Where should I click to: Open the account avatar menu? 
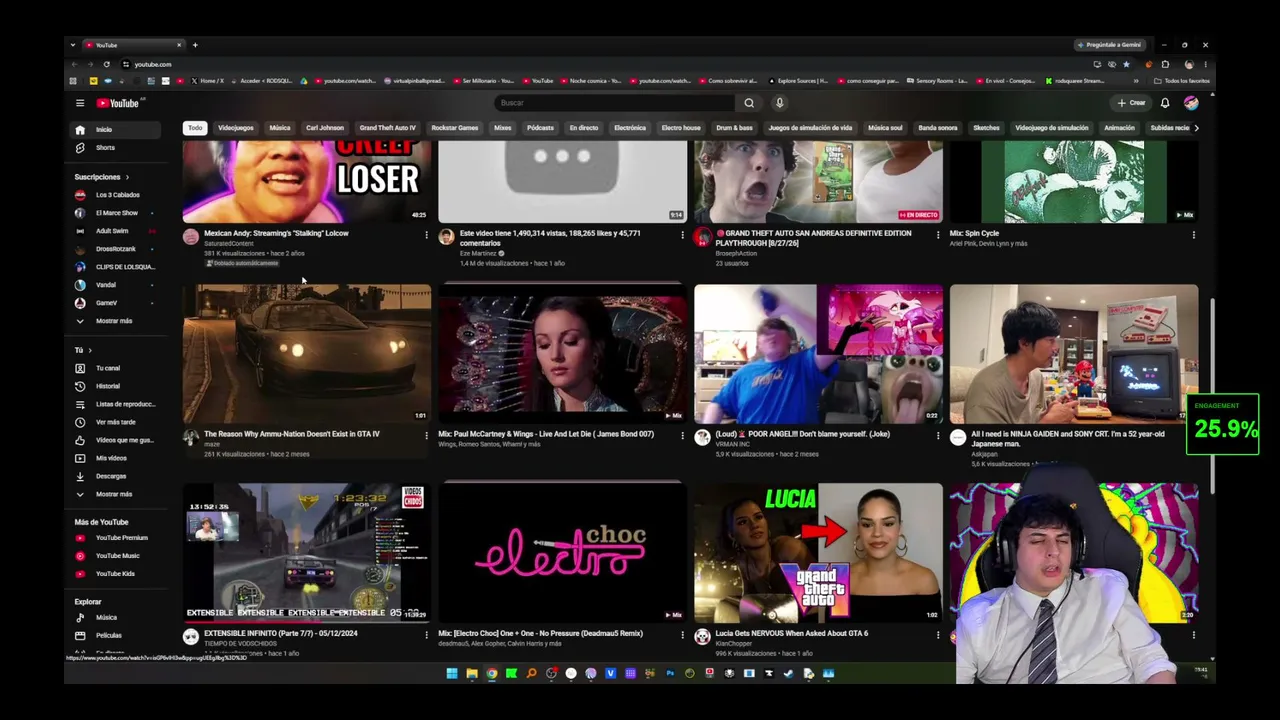(1191, 103)
